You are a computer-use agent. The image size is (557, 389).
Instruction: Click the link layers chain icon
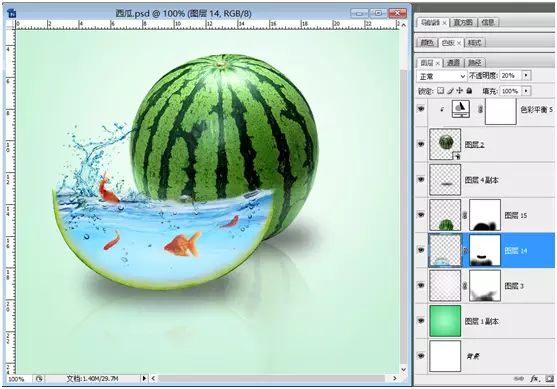click(x=519, y=379)
